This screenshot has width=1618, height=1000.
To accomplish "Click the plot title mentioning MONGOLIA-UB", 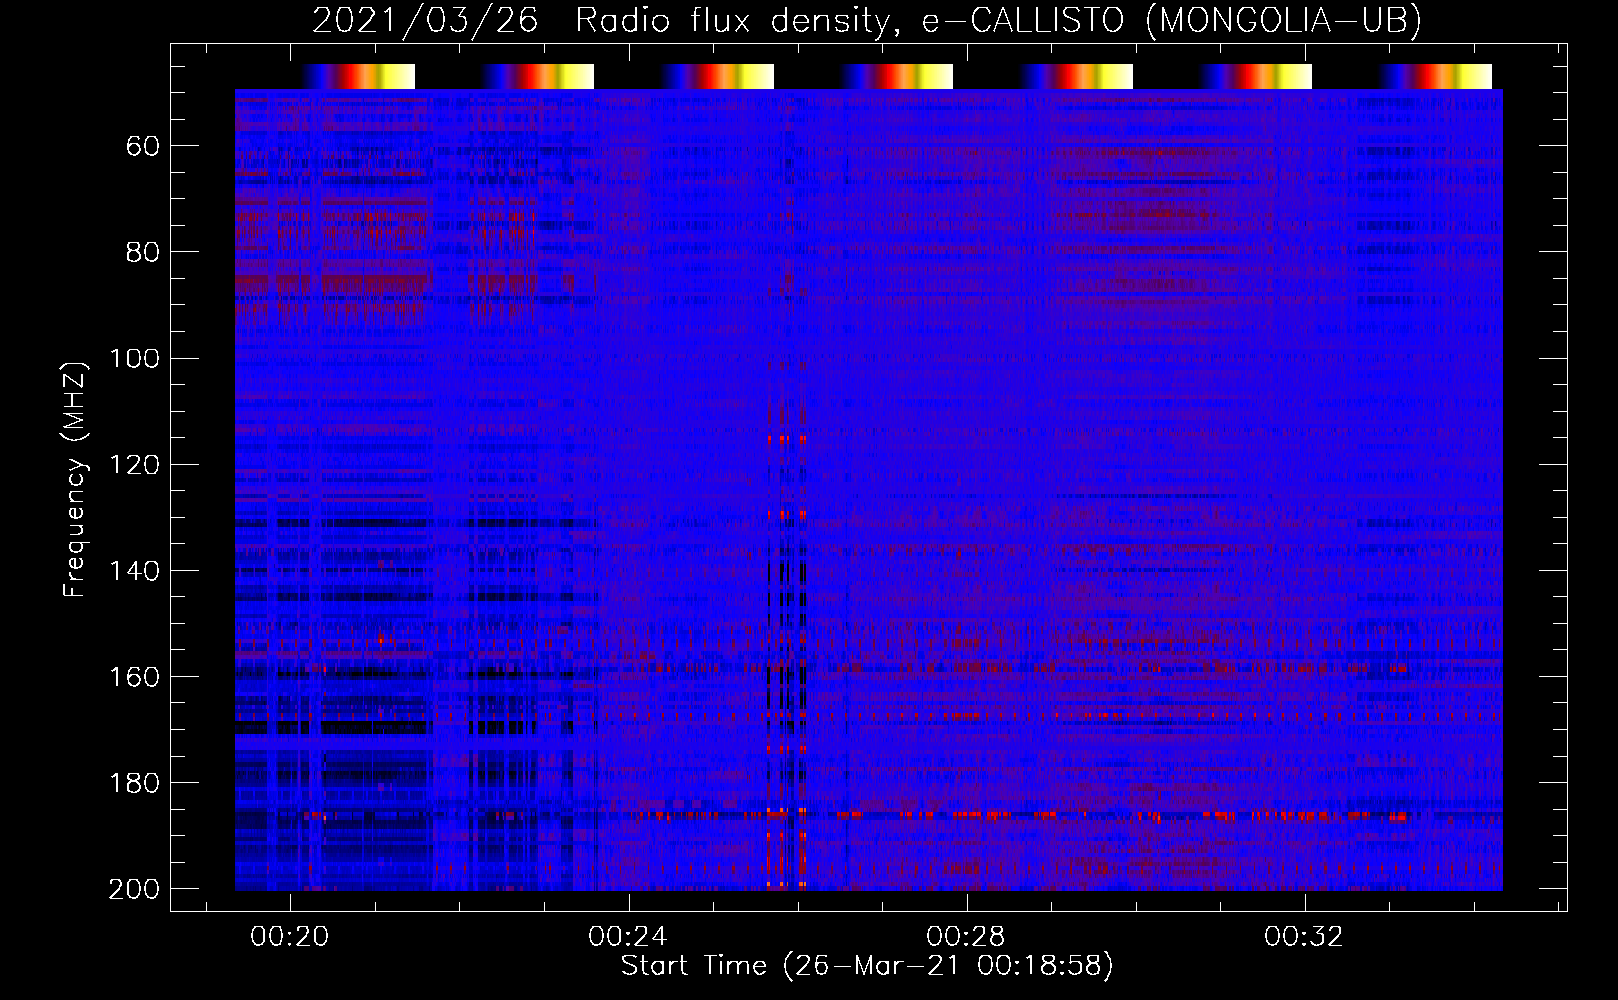I will tap(867, 20).
